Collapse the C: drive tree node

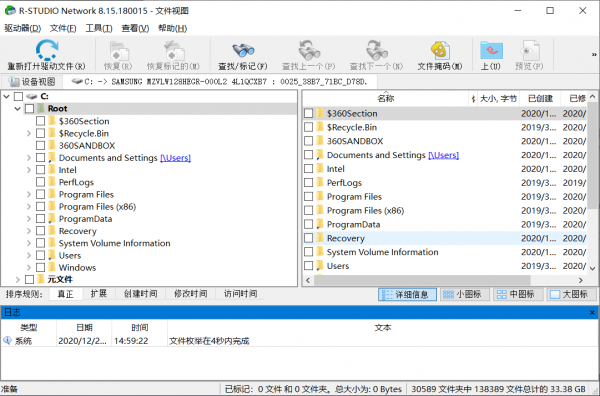click(x=7, y=96)
